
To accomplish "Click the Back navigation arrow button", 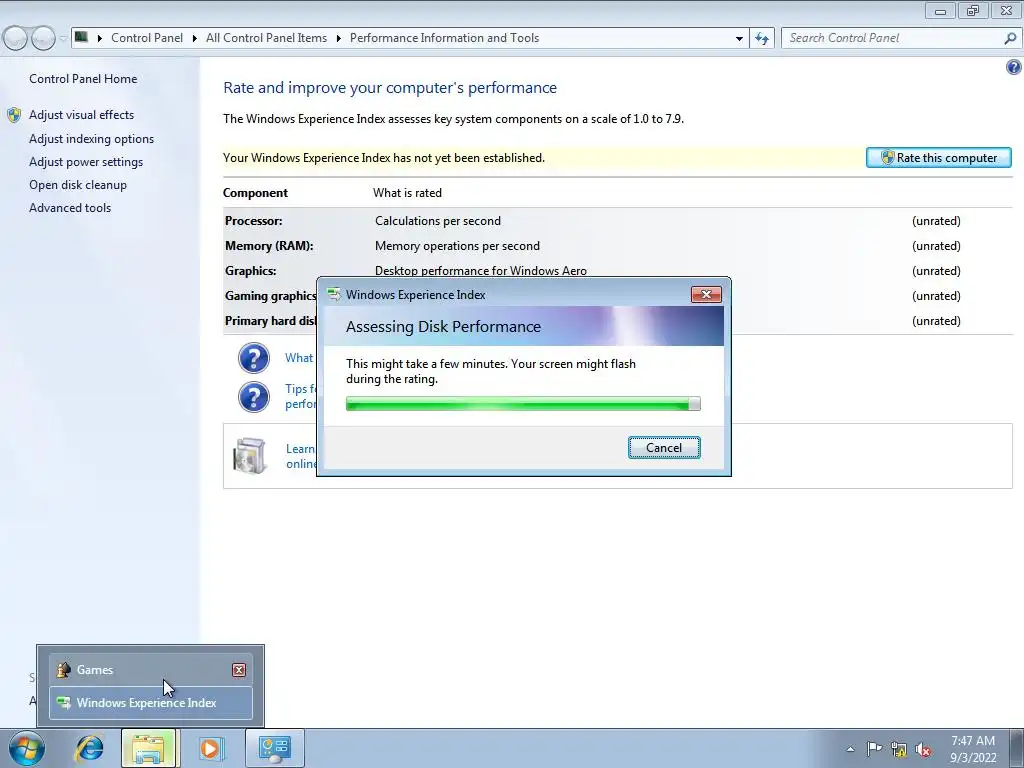I will [x=16, y=38].
